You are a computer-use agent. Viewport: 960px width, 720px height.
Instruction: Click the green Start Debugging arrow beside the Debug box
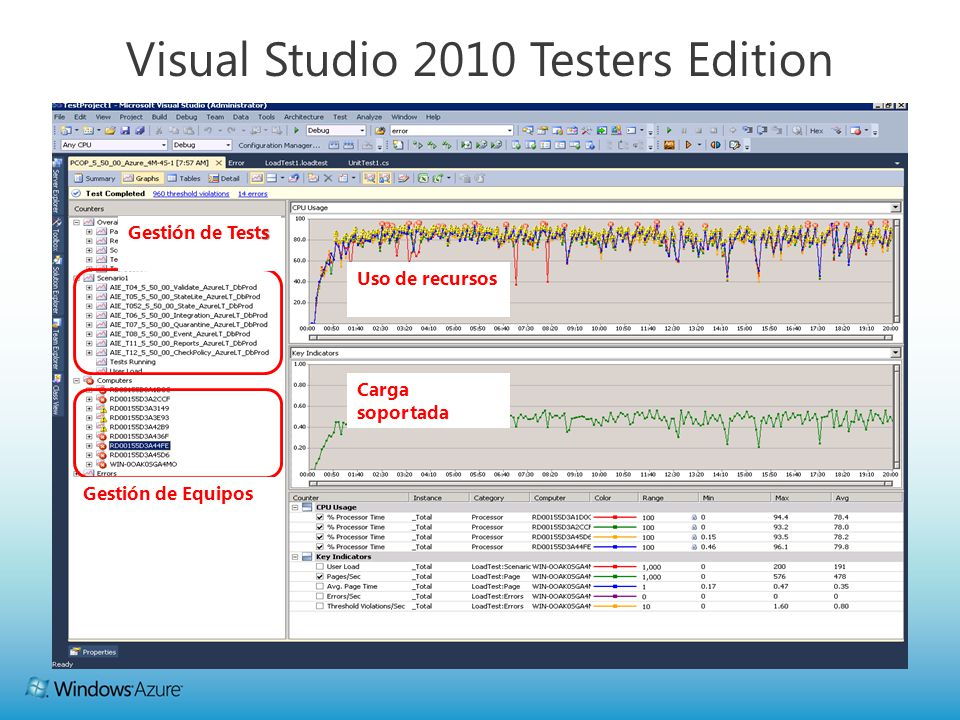point(296,130)
